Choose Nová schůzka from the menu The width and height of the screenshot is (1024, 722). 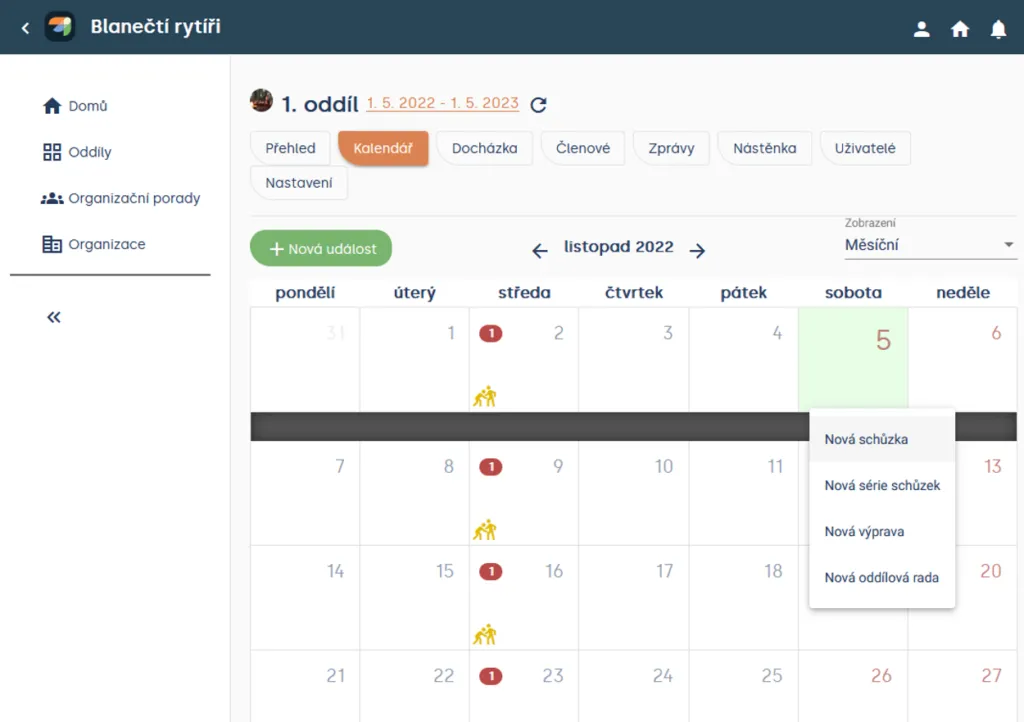click(882, 439)
